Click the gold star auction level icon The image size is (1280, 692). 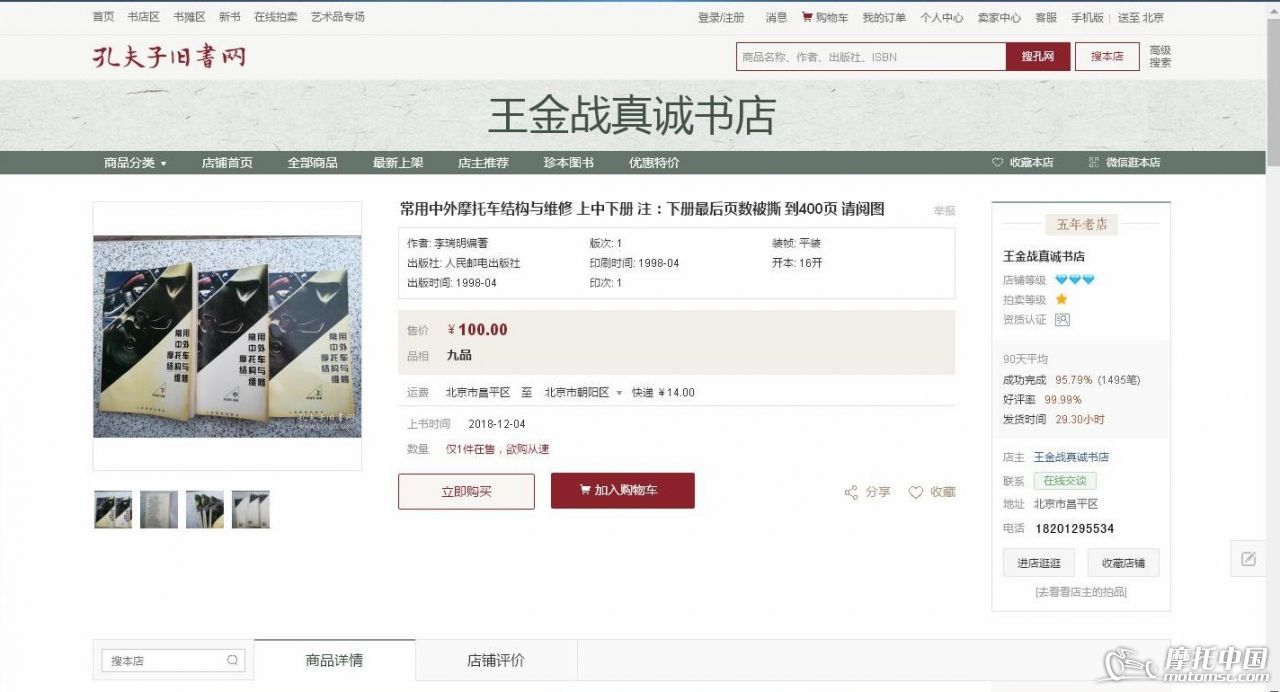[1061, 299]
